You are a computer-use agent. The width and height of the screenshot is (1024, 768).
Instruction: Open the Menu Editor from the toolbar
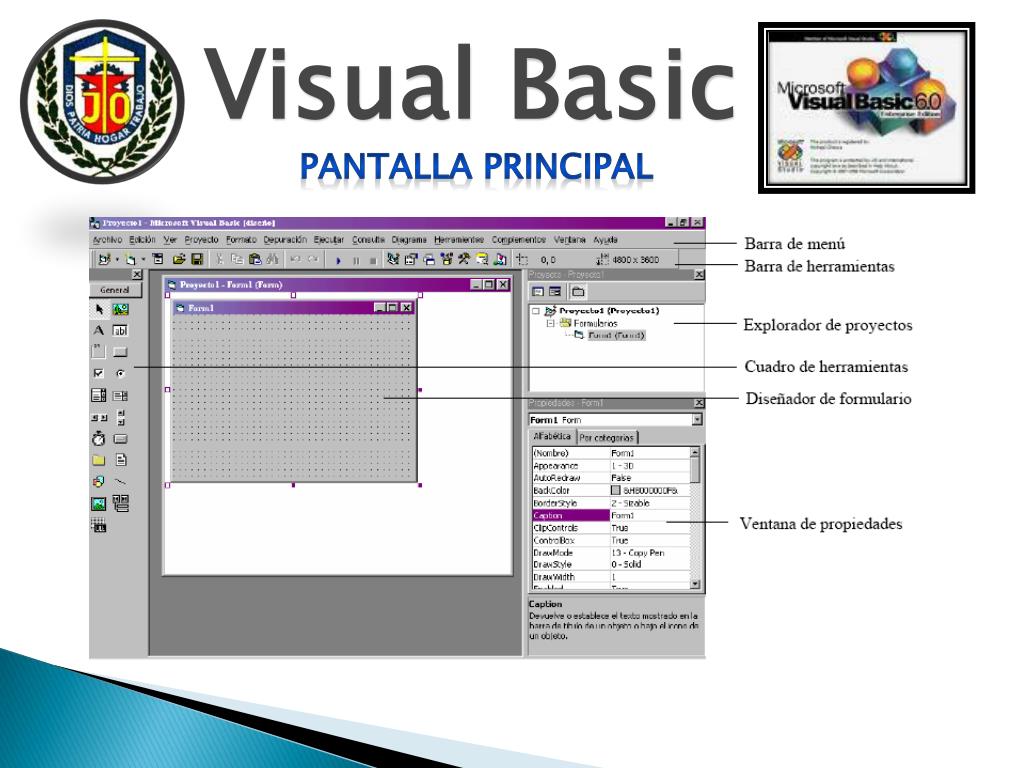point(158,259)
